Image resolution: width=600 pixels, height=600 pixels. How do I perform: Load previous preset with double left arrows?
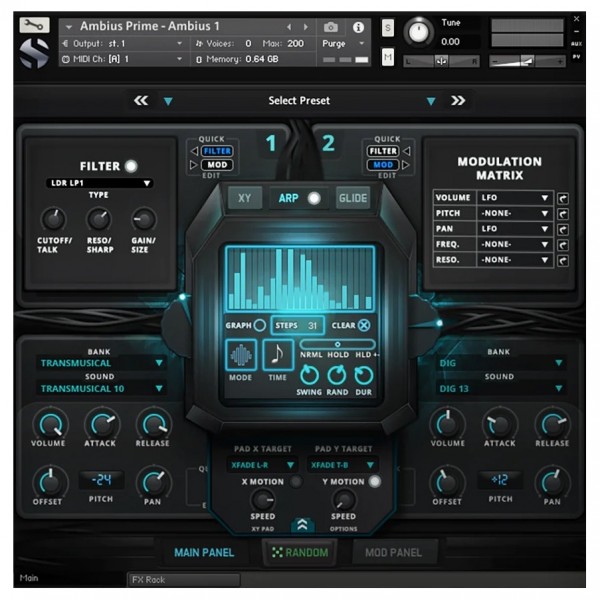[x=141, y=101]
